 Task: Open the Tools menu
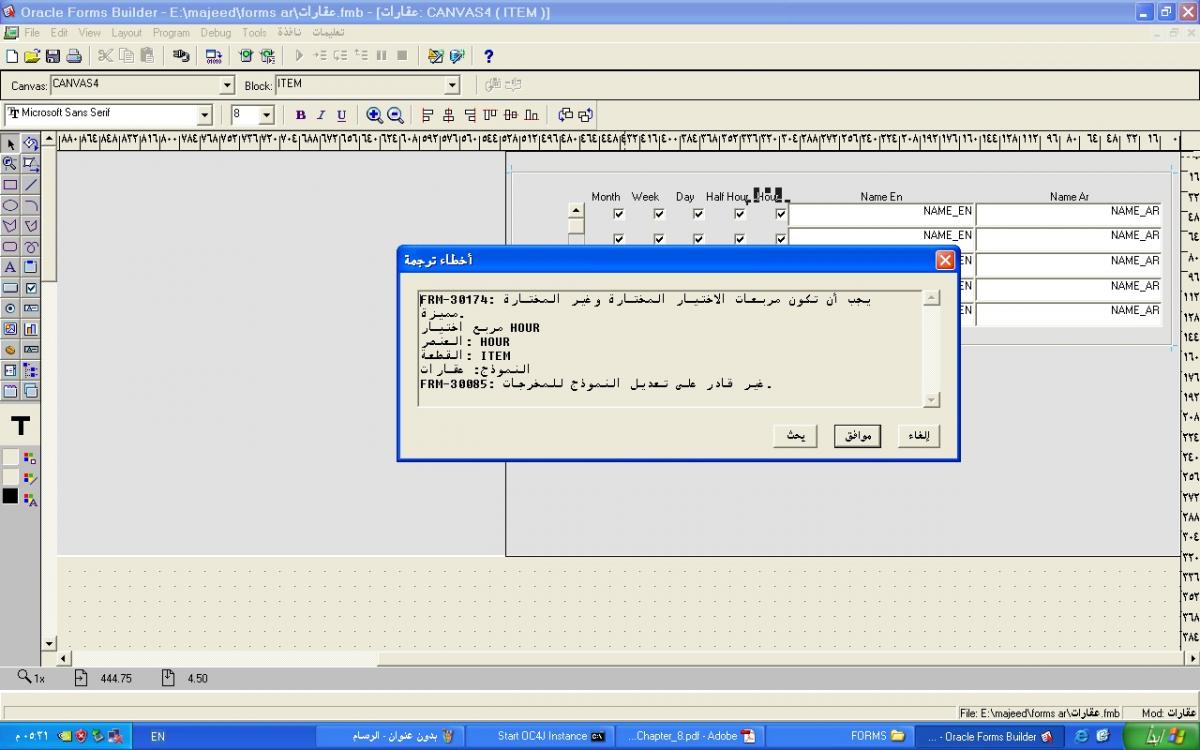(254, 33)
